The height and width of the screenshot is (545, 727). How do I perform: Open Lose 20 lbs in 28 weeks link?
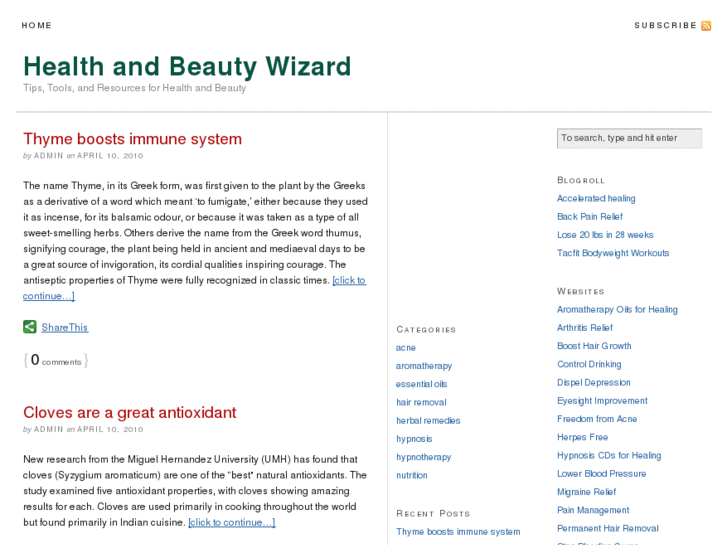pyautogui.click(x=605, y=235)
